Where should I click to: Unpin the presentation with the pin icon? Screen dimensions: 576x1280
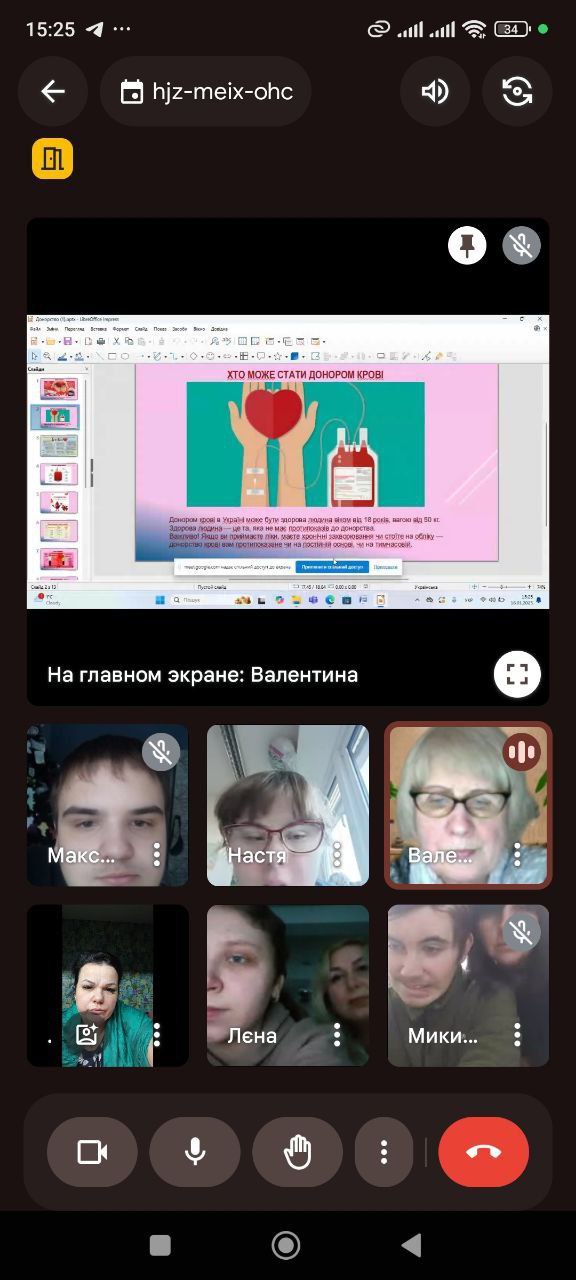(467, 245)
